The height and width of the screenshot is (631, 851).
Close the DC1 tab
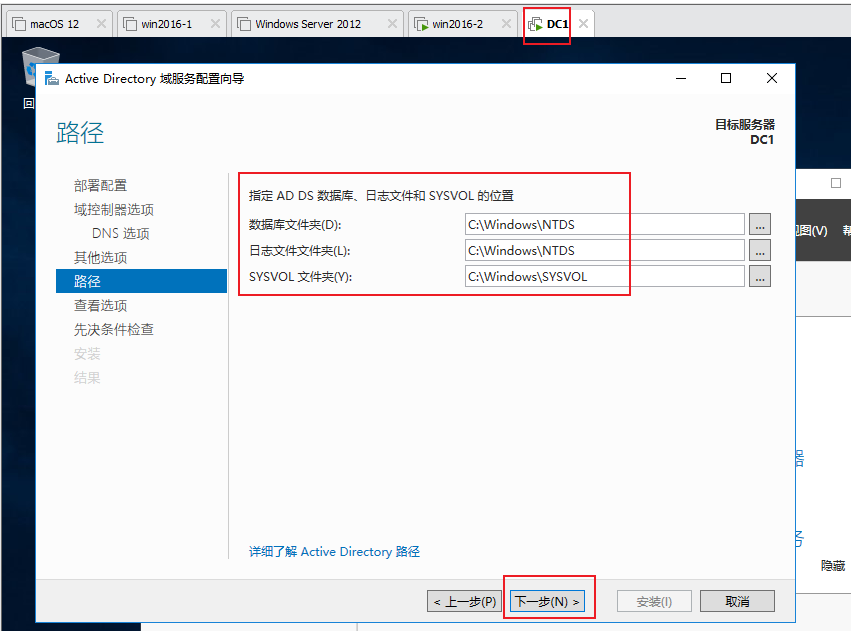pos(583,23)
